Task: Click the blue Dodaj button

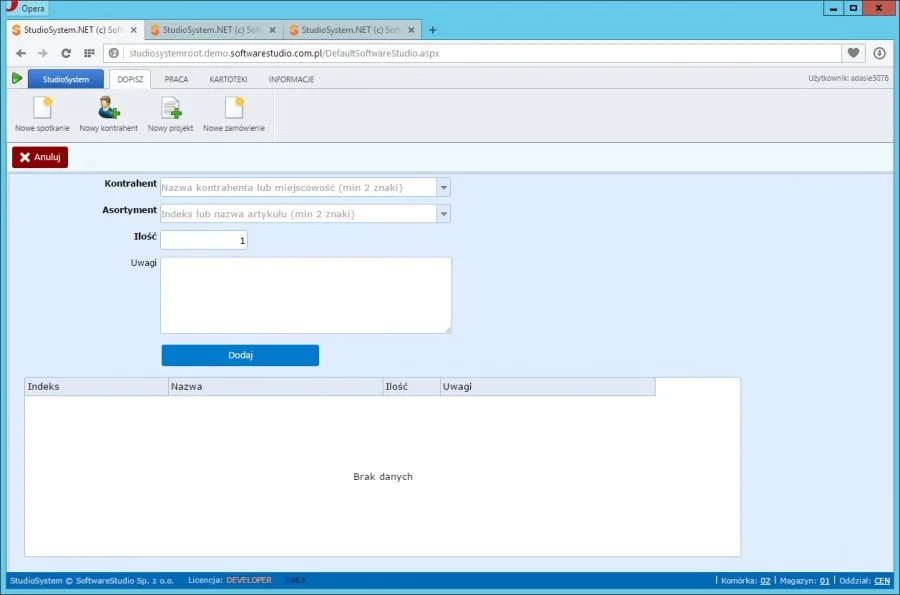Action: [240, 355]
